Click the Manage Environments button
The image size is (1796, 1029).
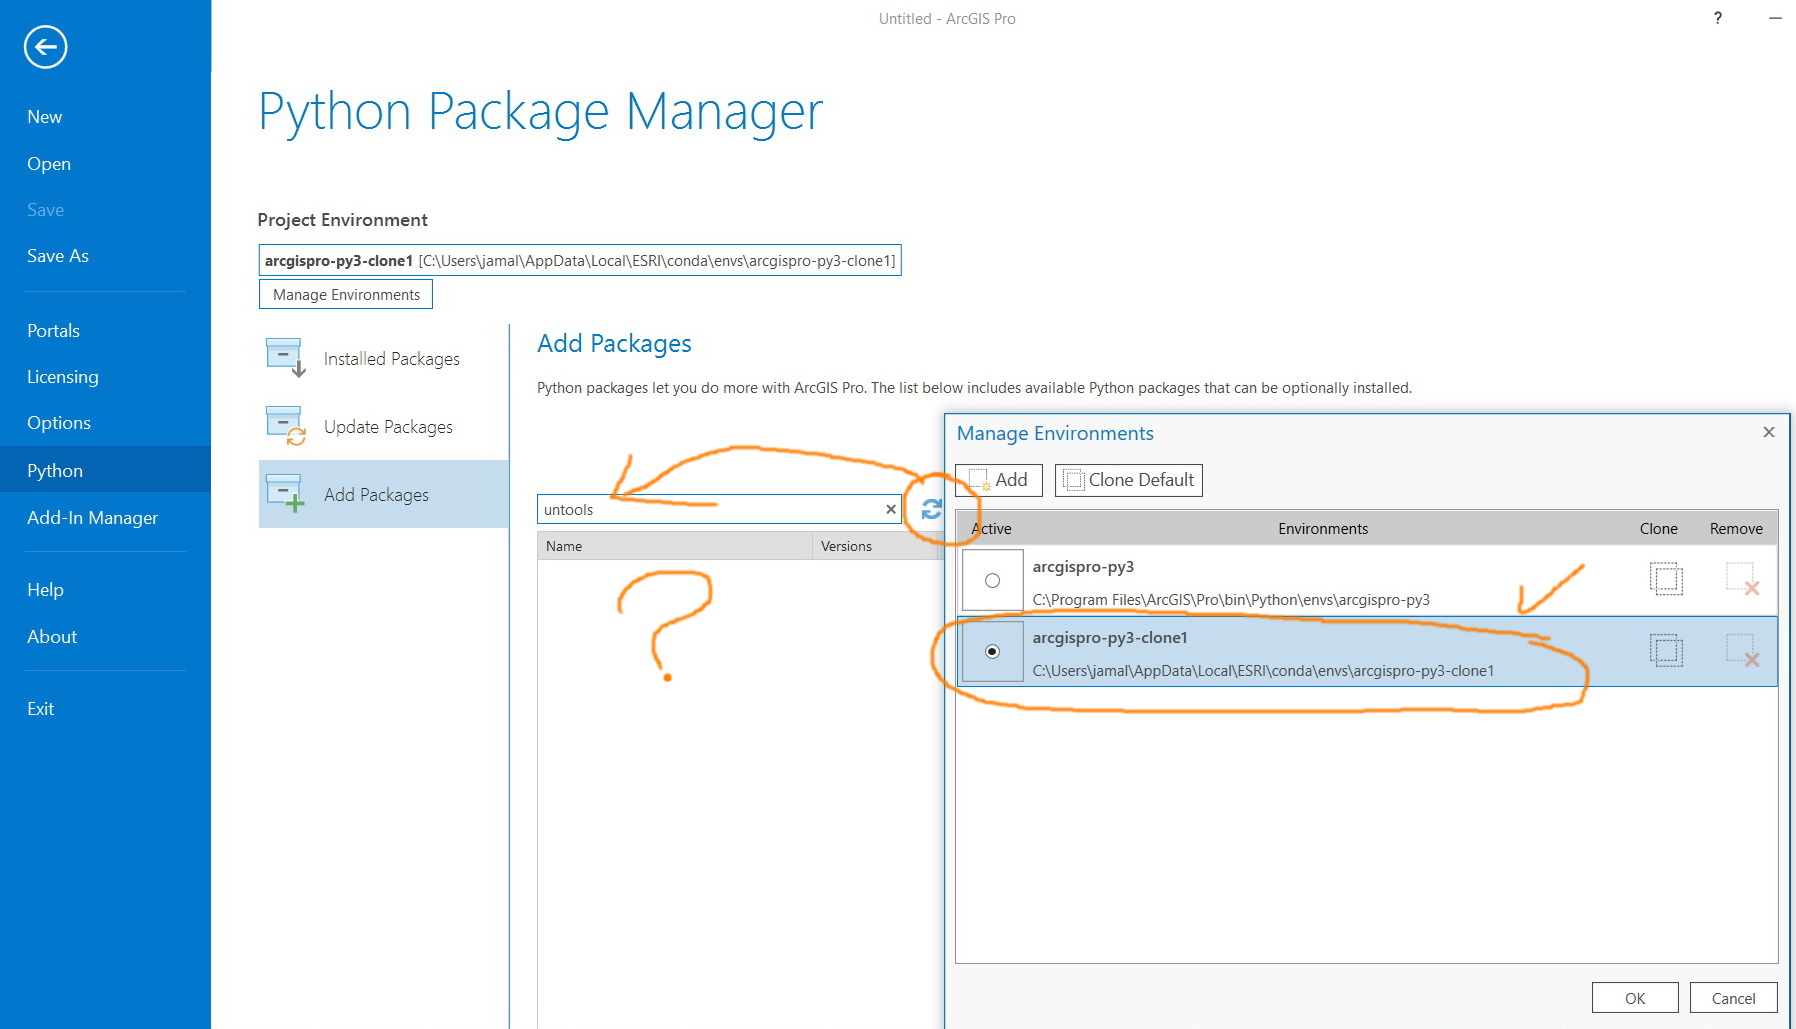[x=345, y=294]
